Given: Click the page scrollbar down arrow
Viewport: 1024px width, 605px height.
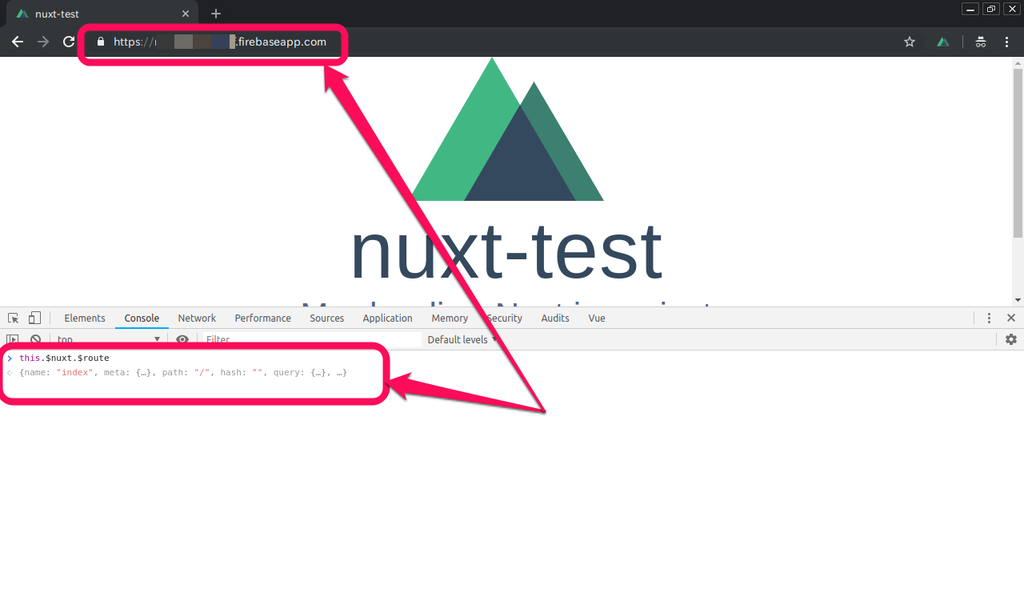Looking at the screenshot, I should pyautogui.click(x=1017, y=300).
